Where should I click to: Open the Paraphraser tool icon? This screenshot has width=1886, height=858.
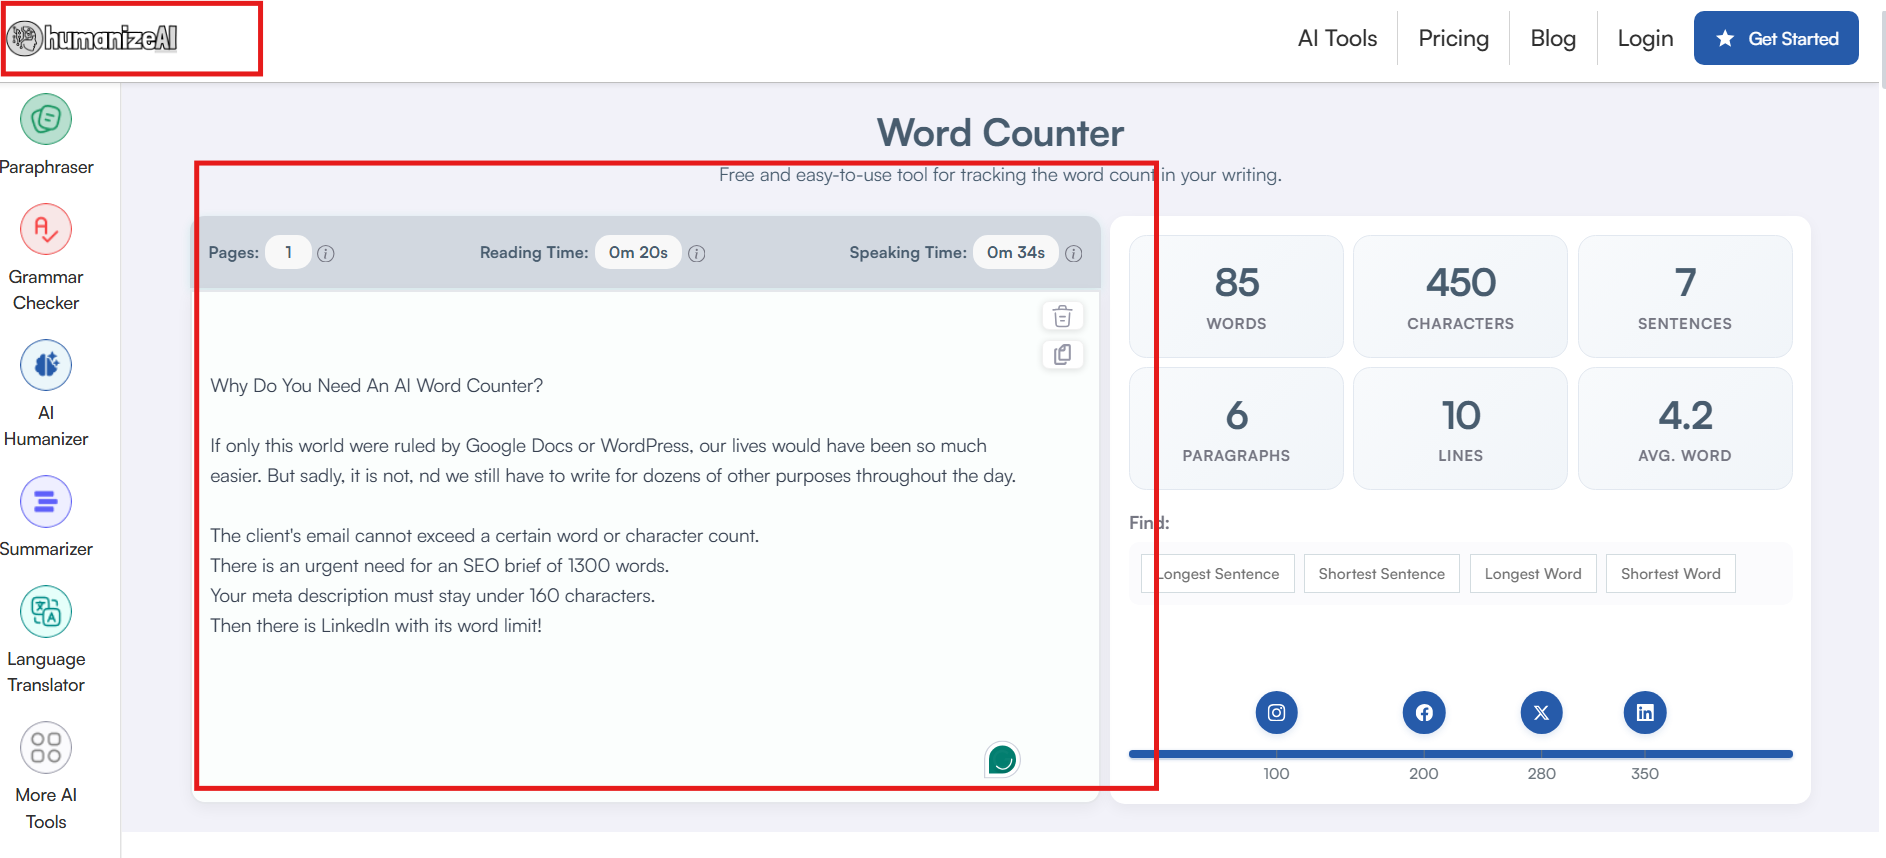coord(46,120)
